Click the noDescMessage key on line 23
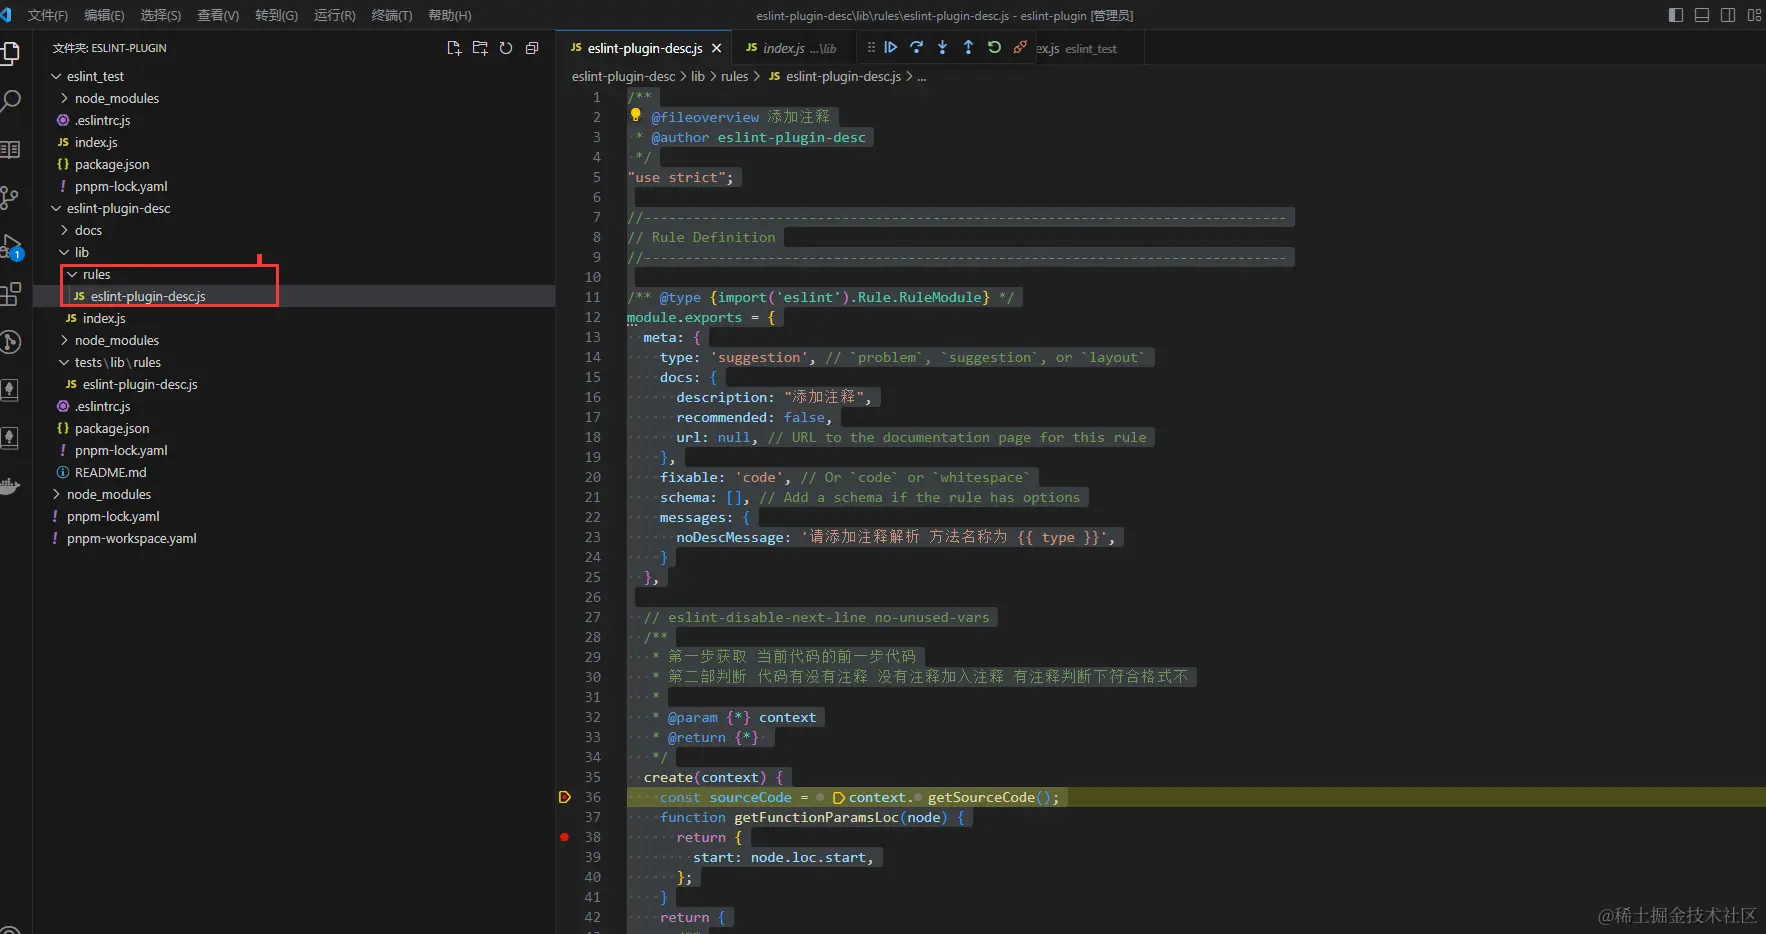 coord(731,537)
